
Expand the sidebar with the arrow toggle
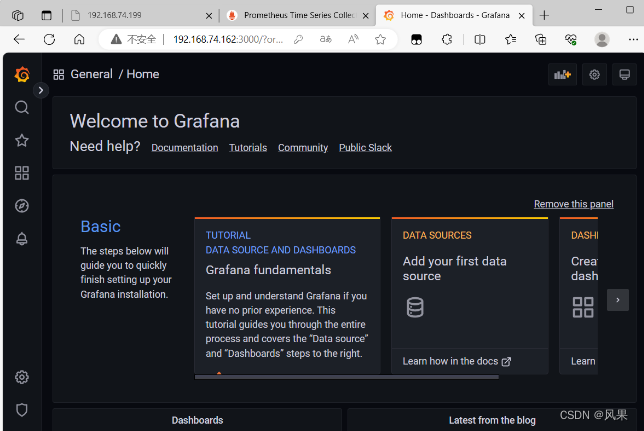click(x=41, y=90)
